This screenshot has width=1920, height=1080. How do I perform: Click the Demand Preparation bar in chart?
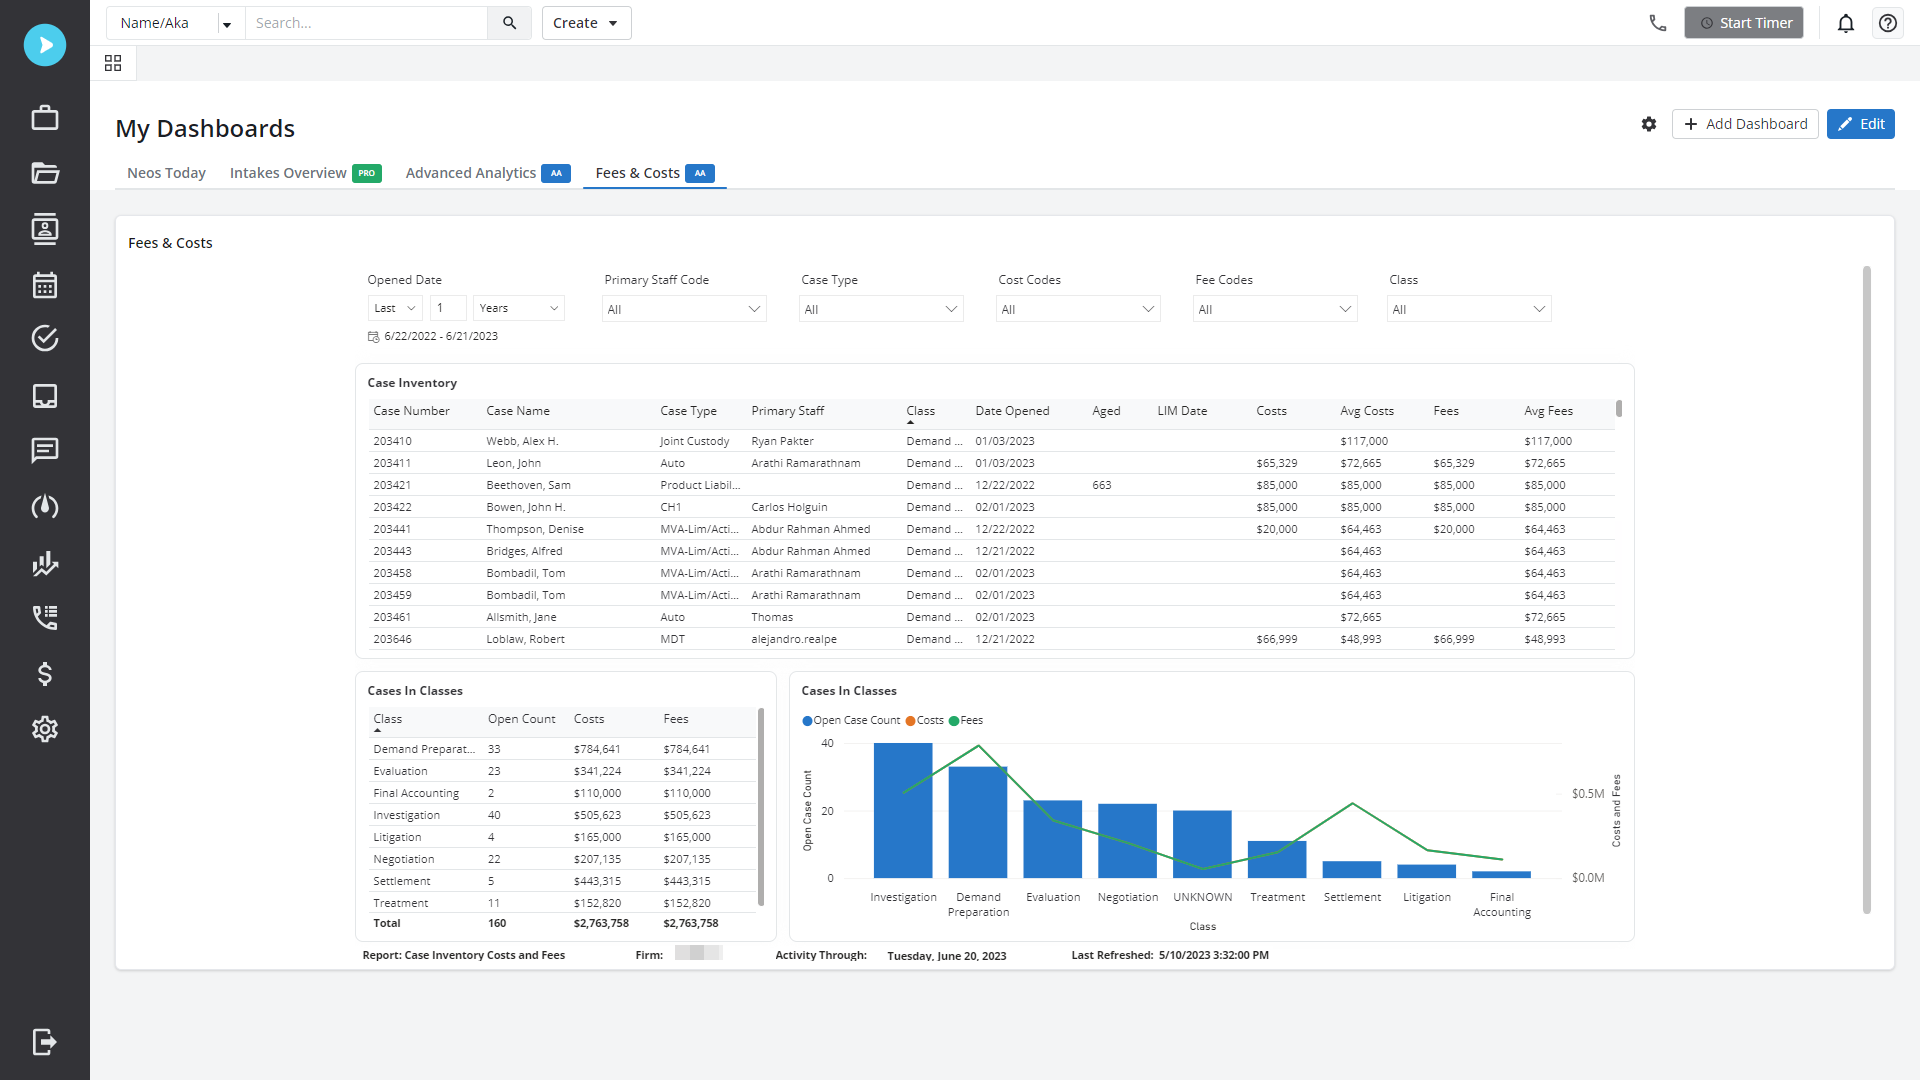coord(977,823)
